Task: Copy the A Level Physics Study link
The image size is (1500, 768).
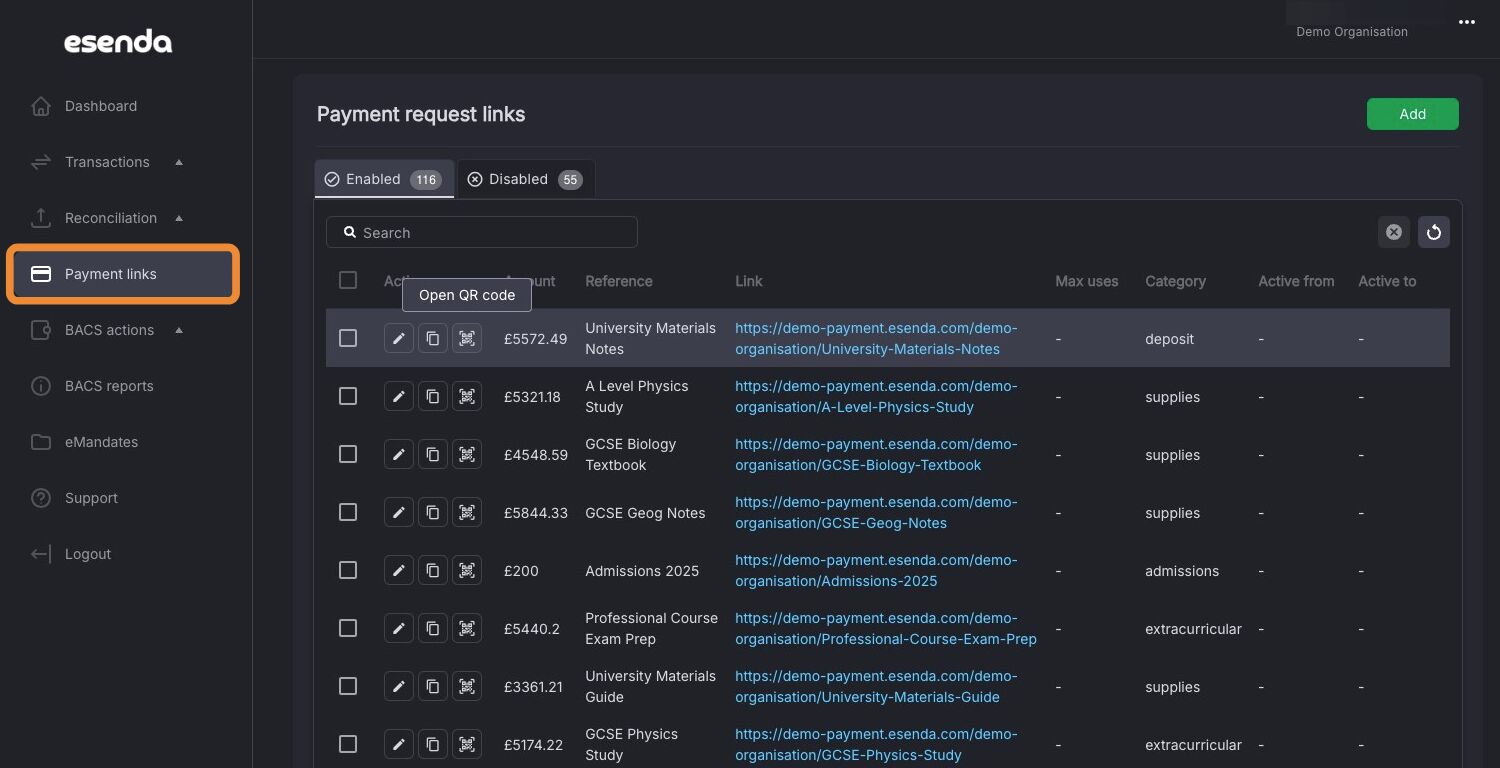Action: [x=433, y=397]
